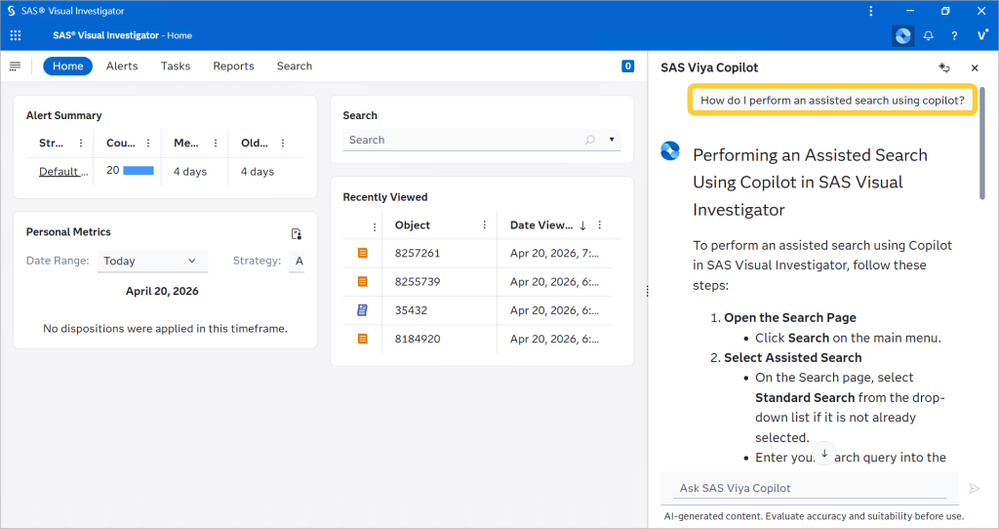Viewport: 999px width, 529px height.
Task: Open the Oldest column options menu
Action: (283, 143)
